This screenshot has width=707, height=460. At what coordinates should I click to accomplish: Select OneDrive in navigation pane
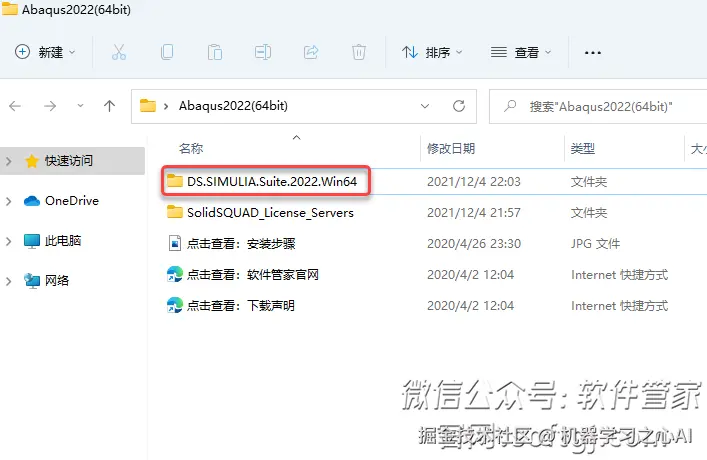point(72,201)
